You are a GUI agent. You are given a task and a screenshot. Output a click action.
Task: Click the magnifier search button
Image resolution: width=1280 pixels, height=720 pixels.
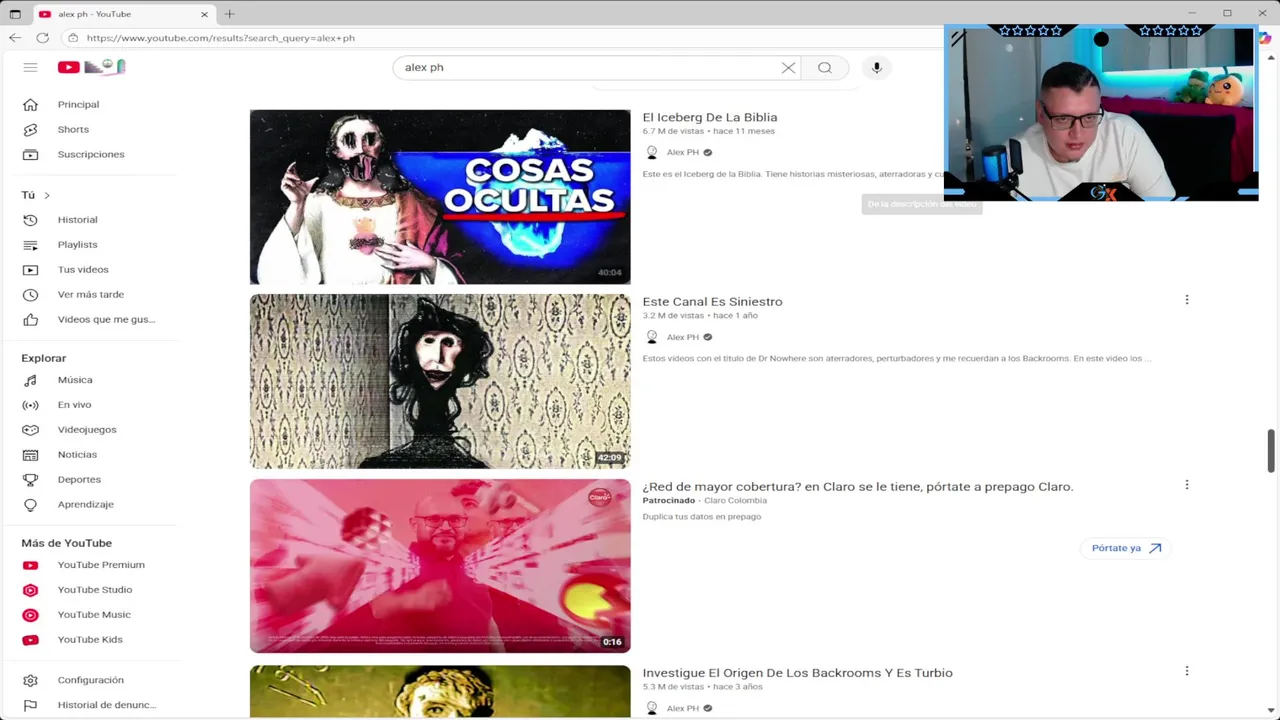tap(825, 67)
